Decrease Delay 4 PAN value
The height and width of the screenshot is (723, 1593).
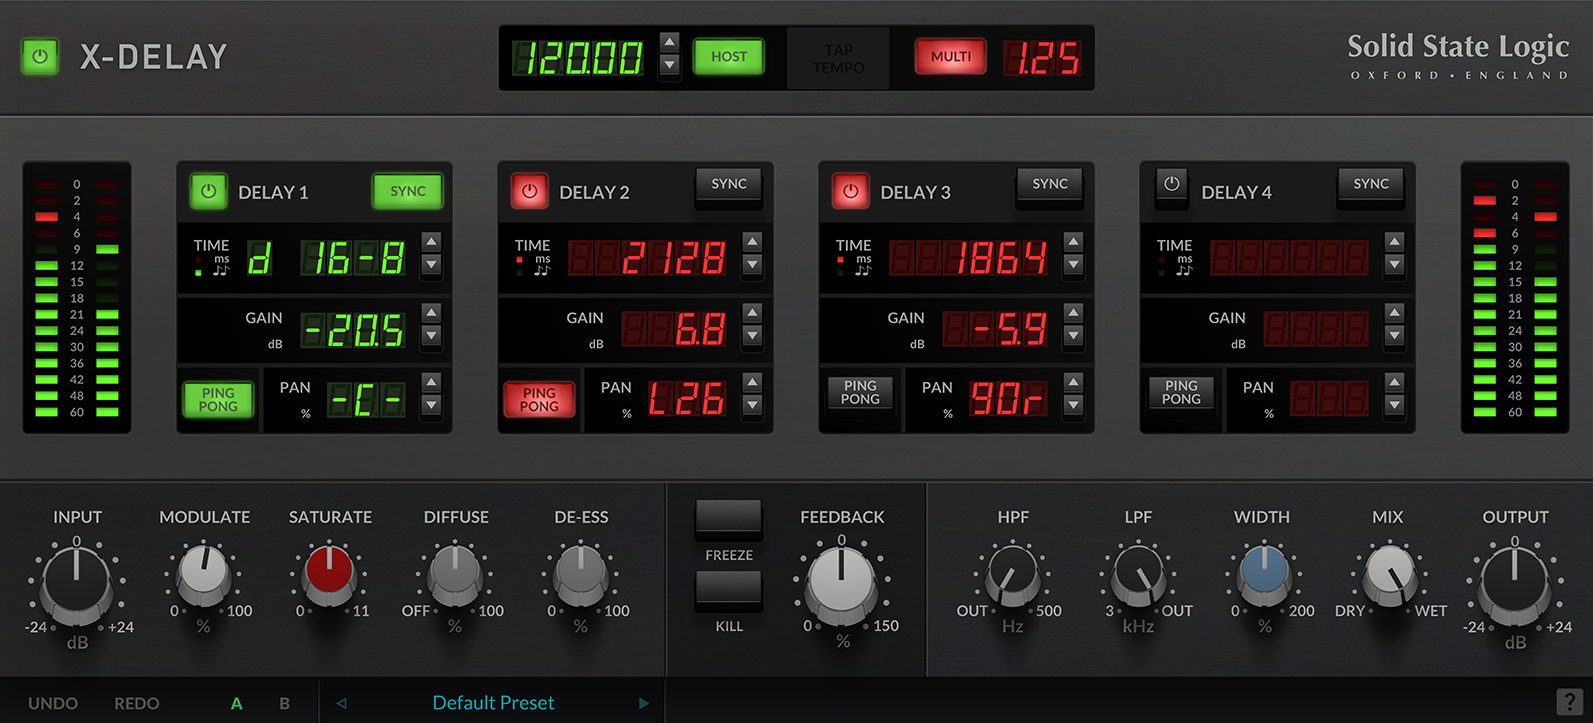1394,405
